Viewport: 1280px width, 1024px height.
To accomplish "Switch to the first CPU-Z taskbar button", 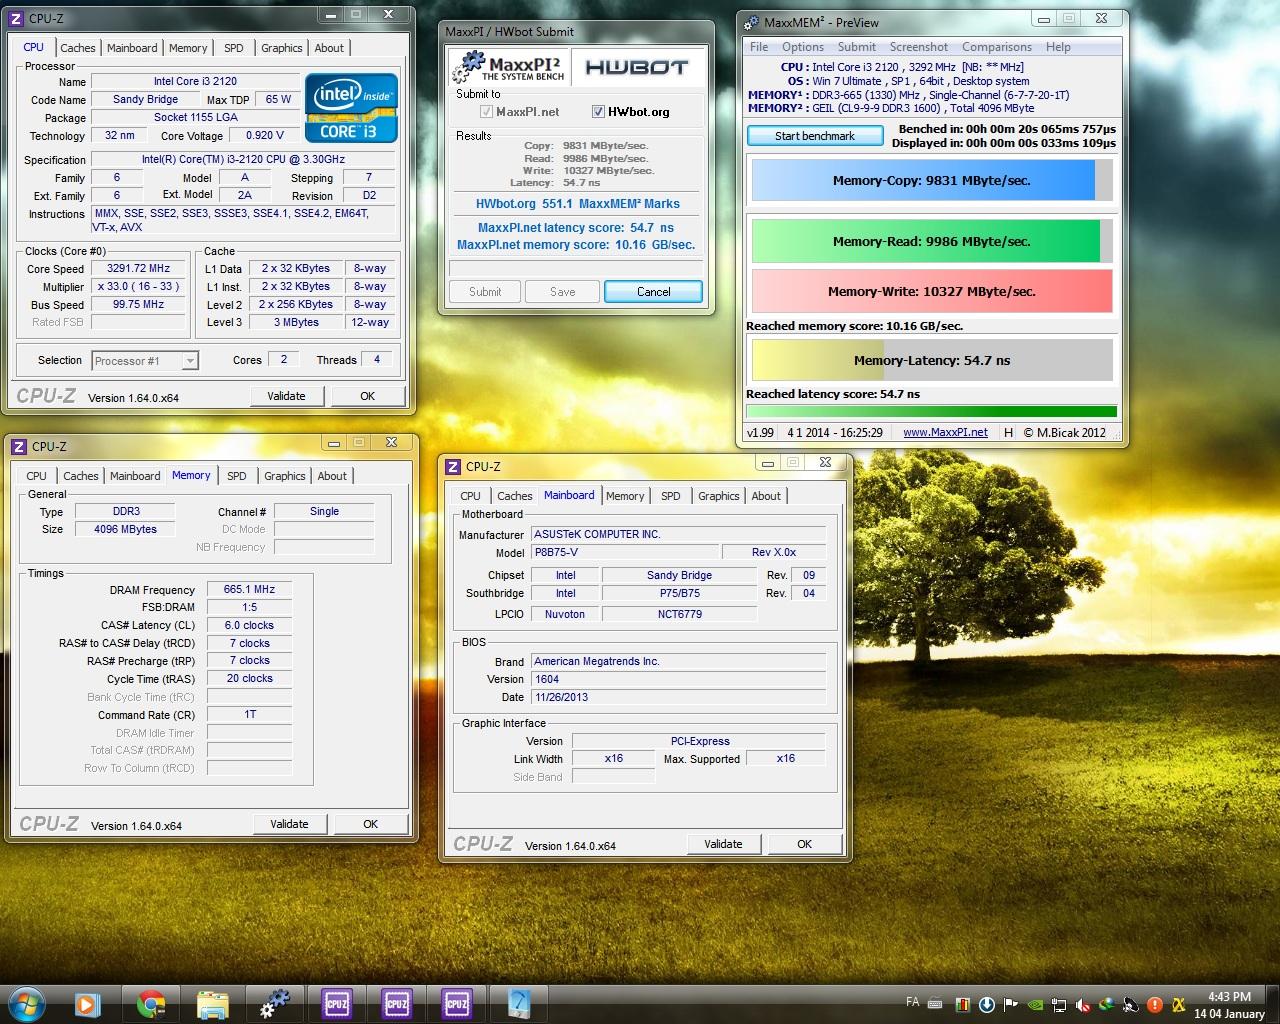I will tap(337, 1003).
